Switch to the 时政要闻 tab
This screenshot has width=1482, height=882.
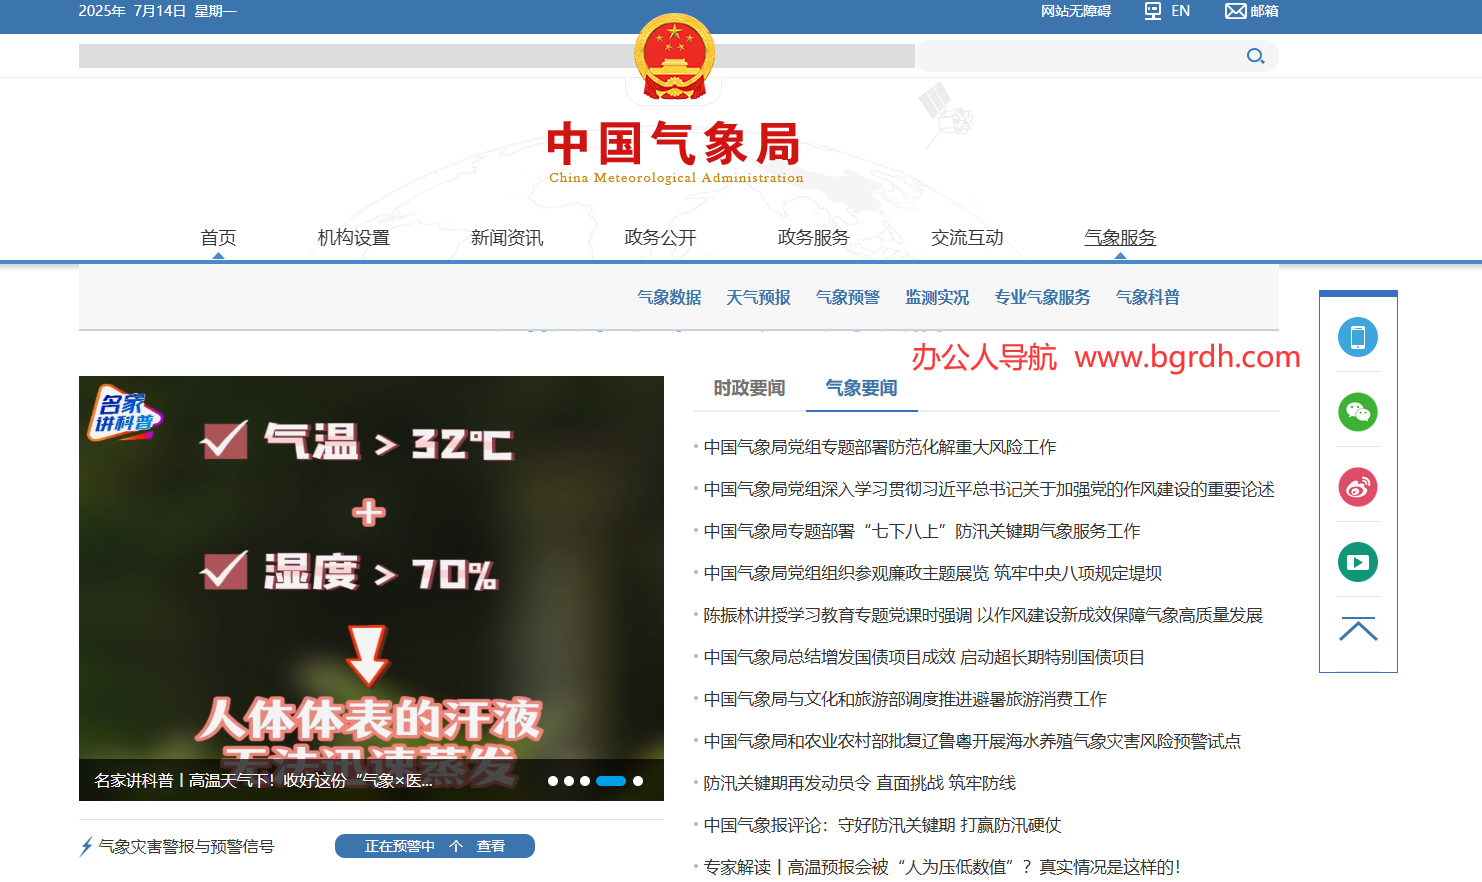749,388
